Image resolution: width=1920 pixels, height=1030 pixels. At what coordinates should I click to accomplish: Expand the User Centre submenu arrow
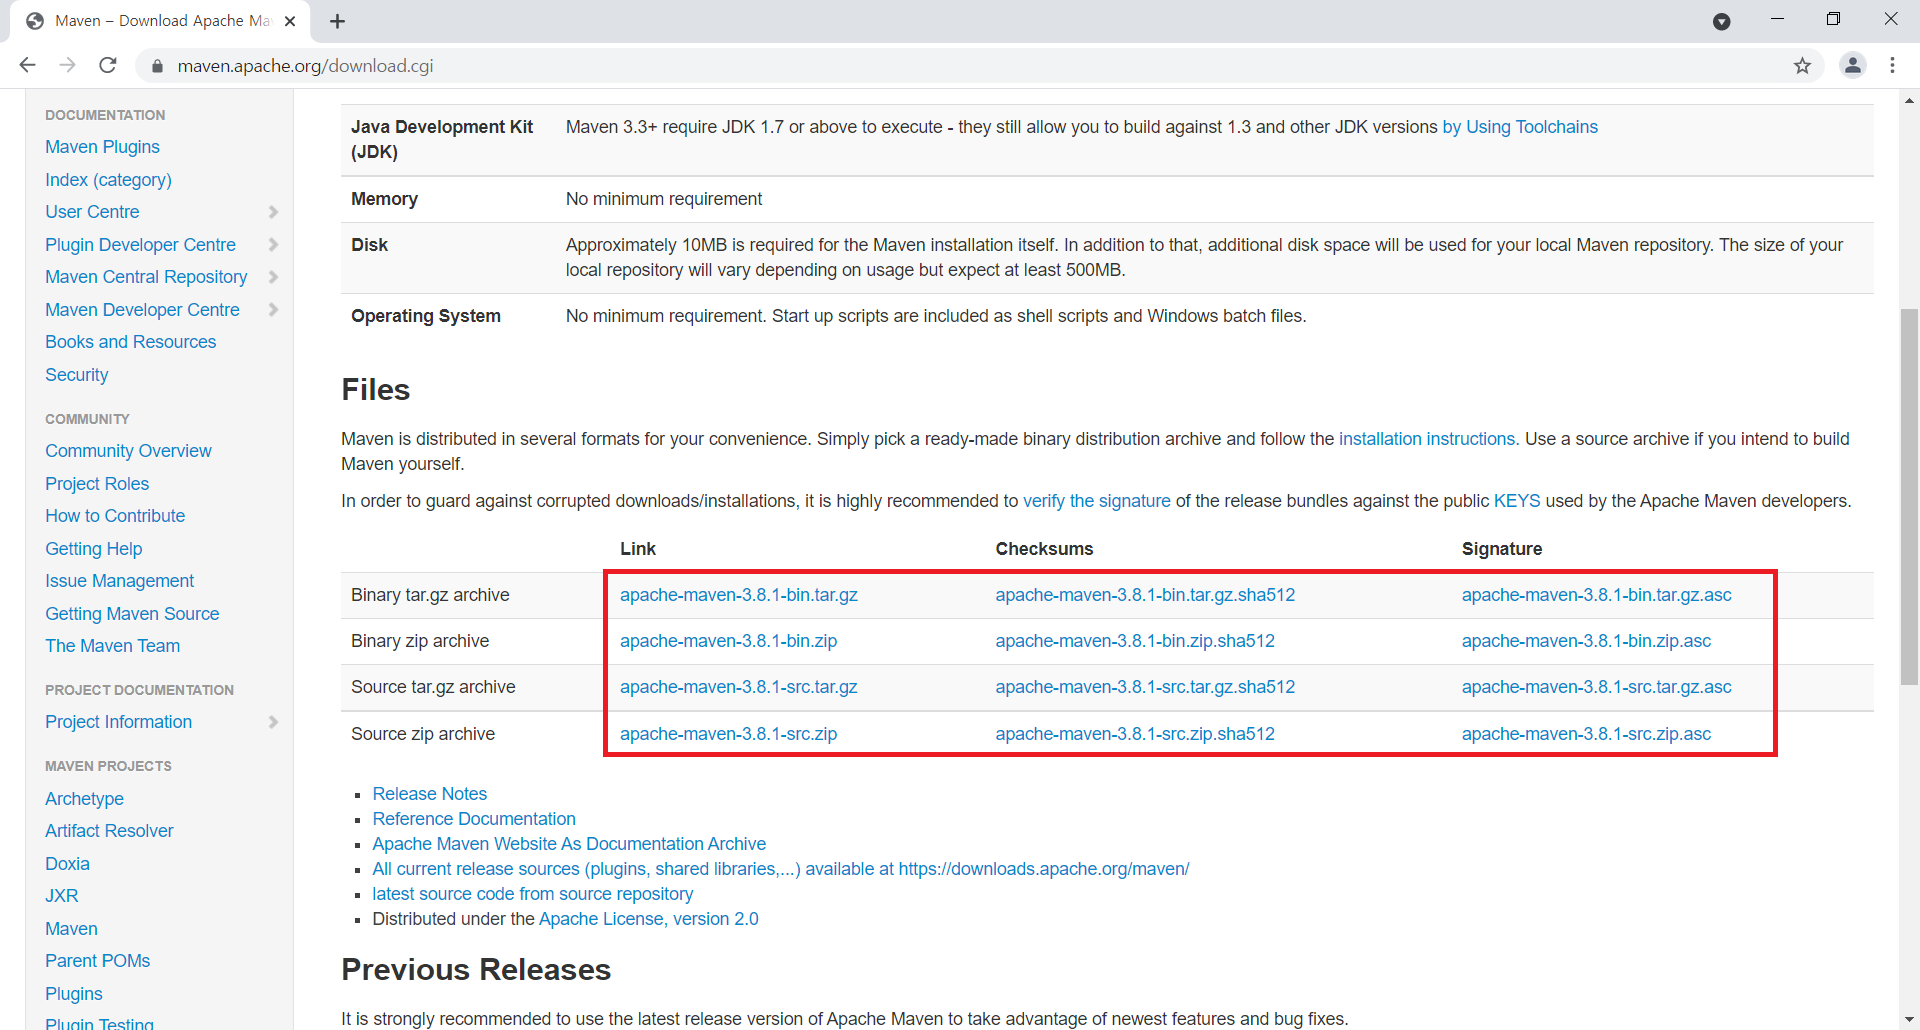[273, 212]
